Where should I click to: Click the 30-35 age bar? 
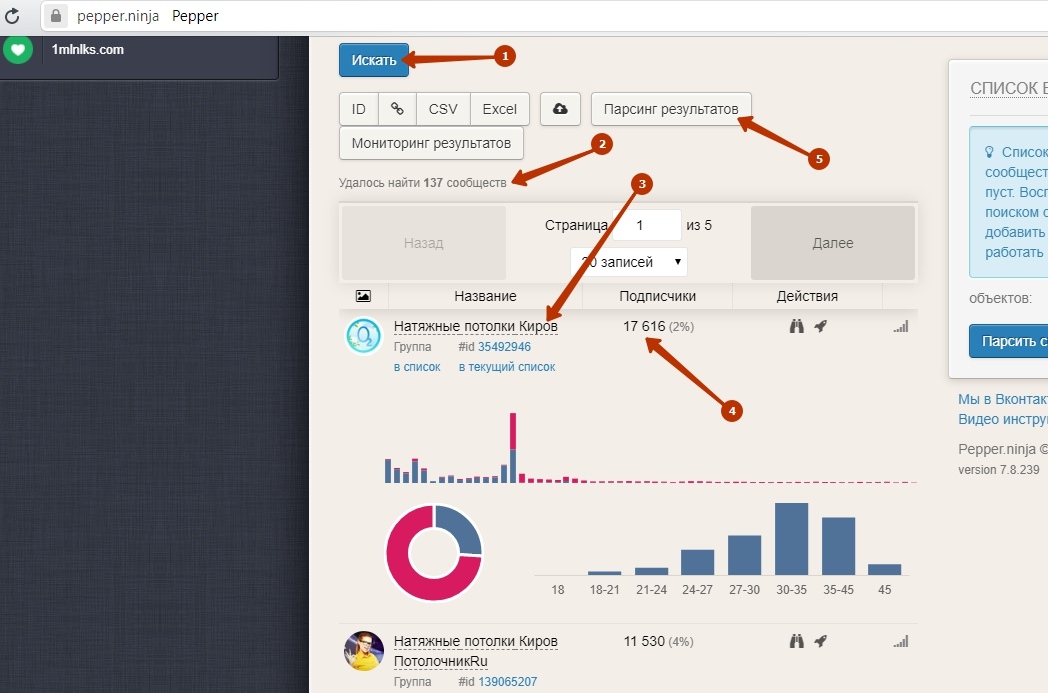791,539
